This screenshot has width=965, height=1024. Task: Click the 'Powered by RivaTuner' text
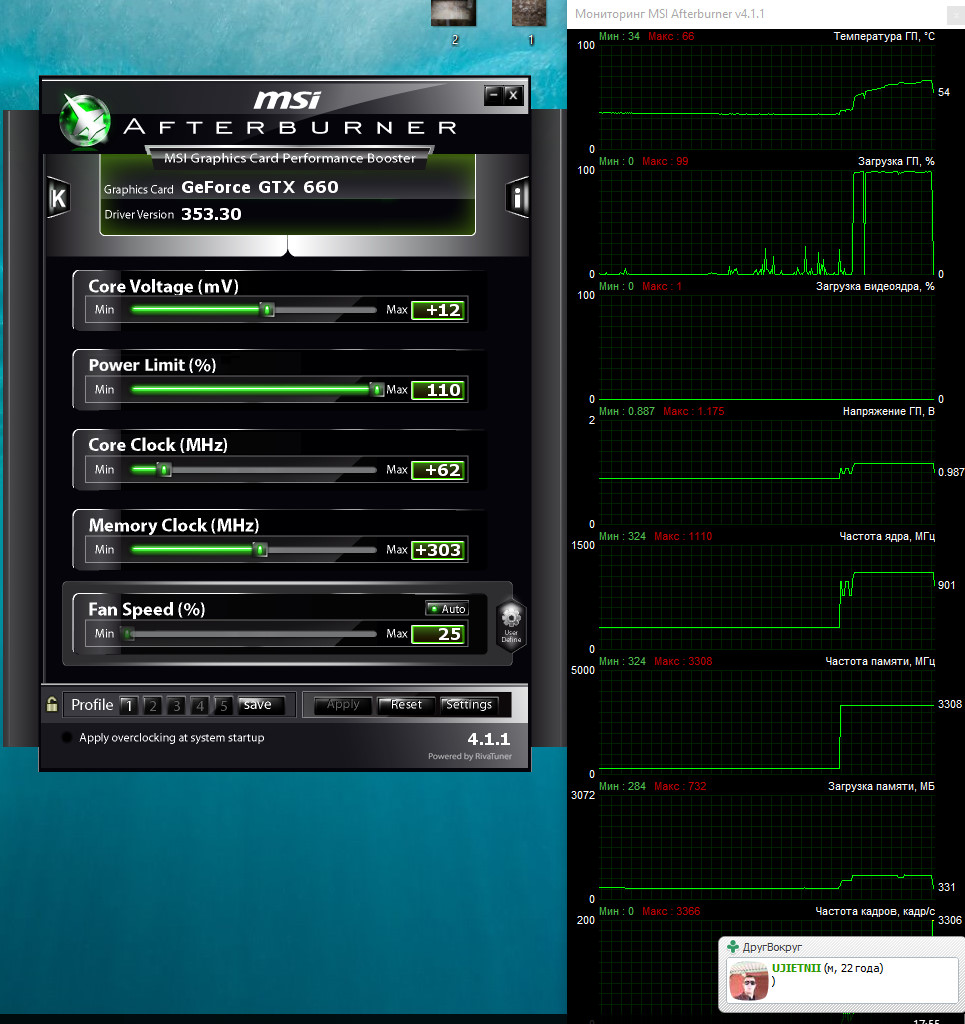470,756
